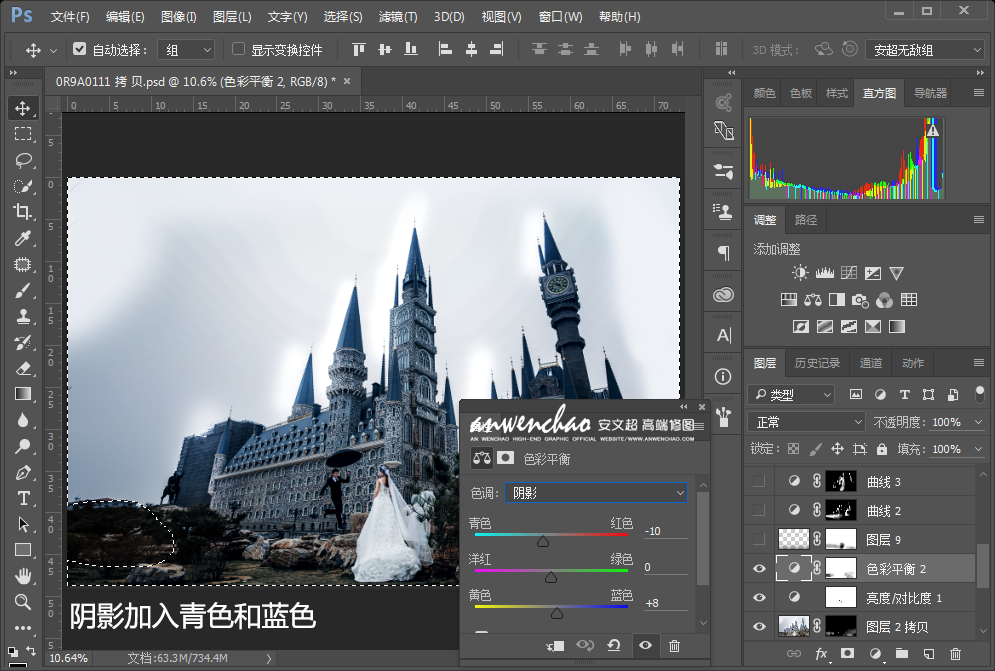Show the 图层 9 layer

click(x=759, y=540)
